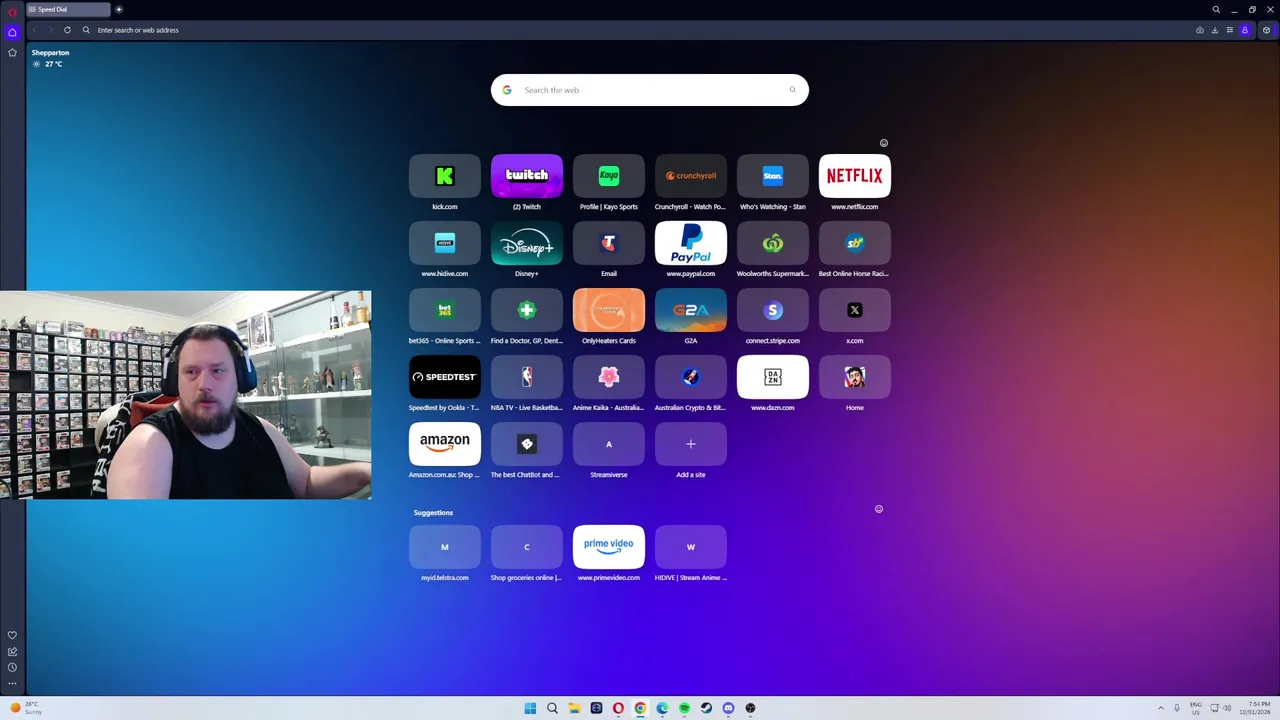Open the kick.com speed dial tile
This screenshot has height=720, width=1280.
[x=445, y=176]
